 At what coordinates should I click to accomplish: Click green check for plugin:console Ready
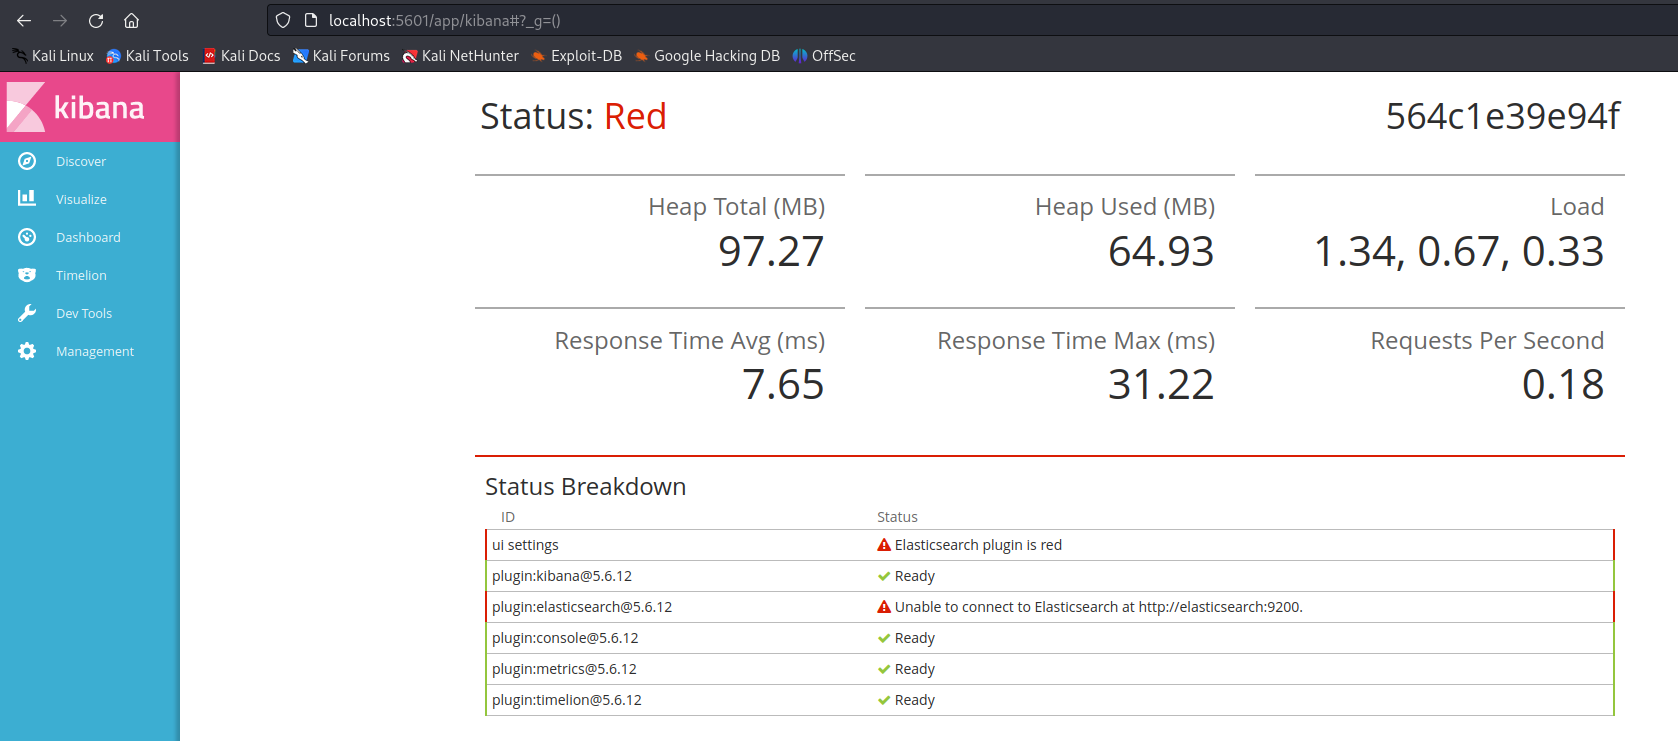[884, 638]
